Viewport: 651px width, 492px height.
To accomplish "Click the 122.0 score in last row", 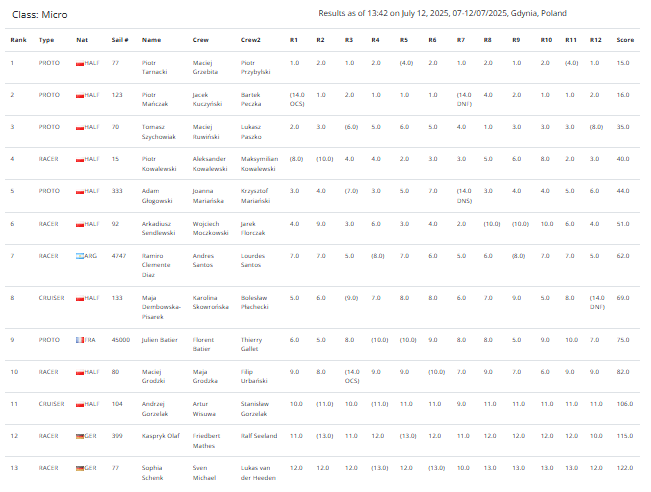I will [625, 468].
